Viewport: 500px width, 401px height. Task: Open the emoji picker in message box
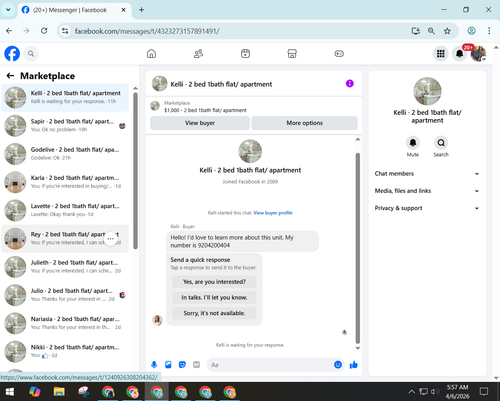tap(338, 365)
